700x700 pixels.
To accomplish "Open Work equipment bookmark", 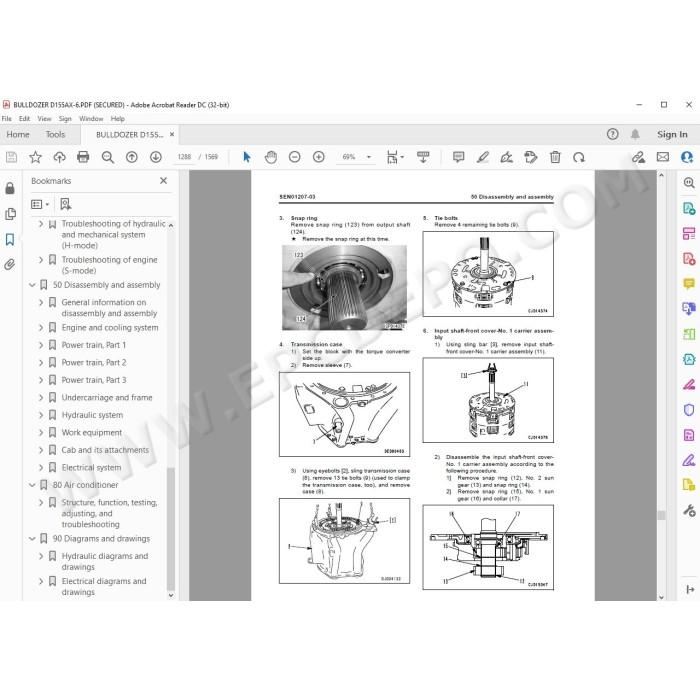I will tap(92, 433).
